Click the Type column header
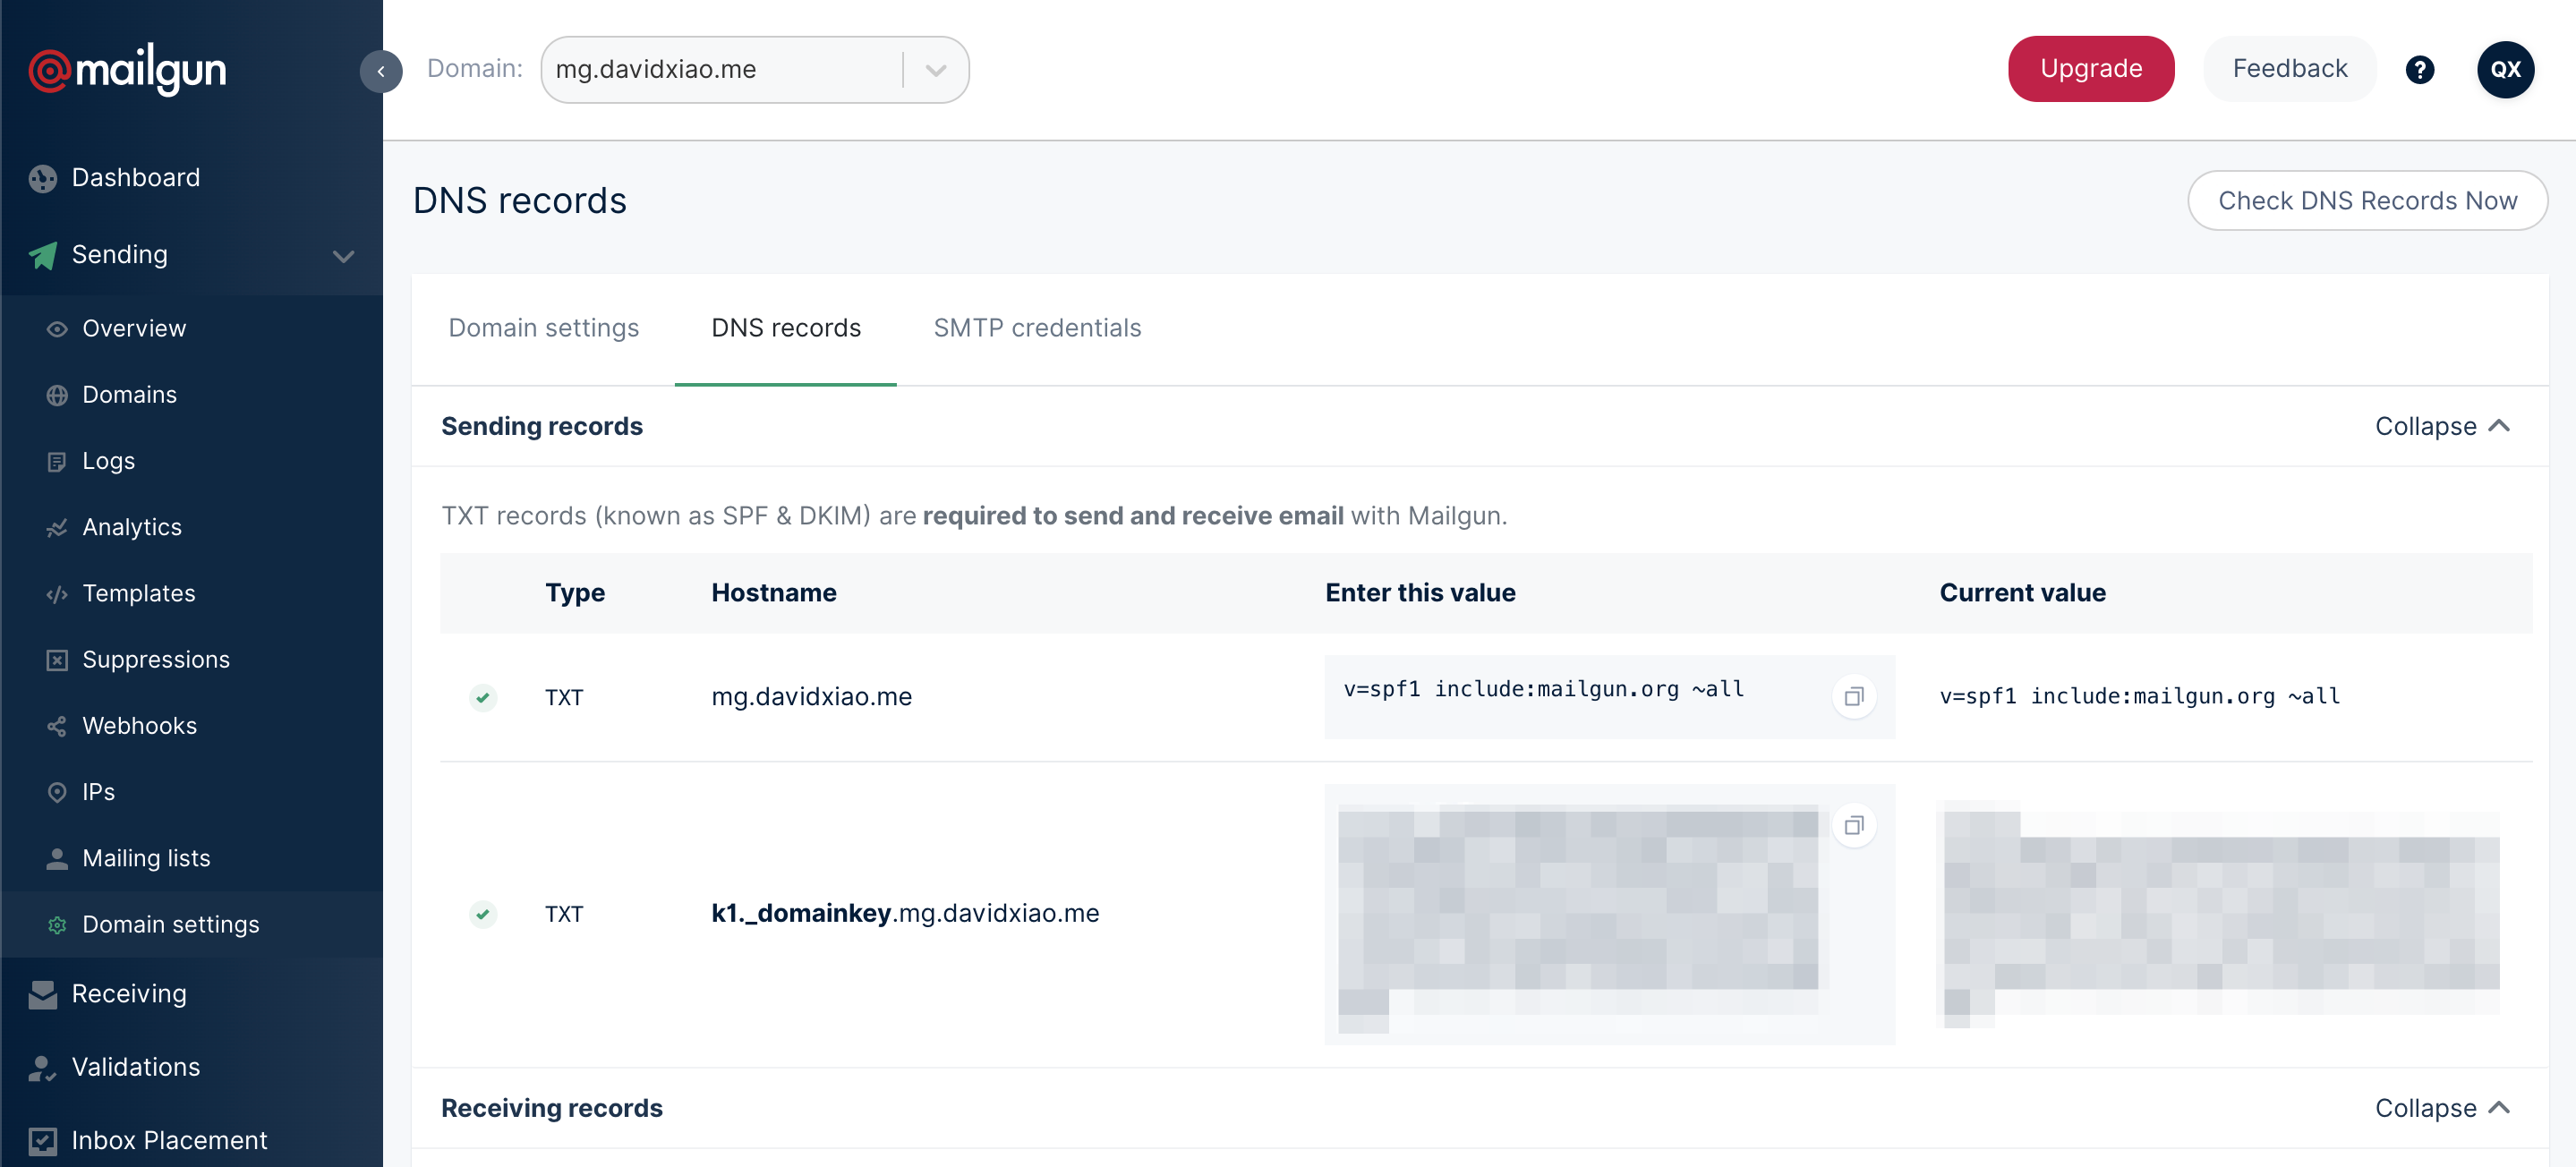This screenshot has height=1167, width=2576. (x=575, y=593)
